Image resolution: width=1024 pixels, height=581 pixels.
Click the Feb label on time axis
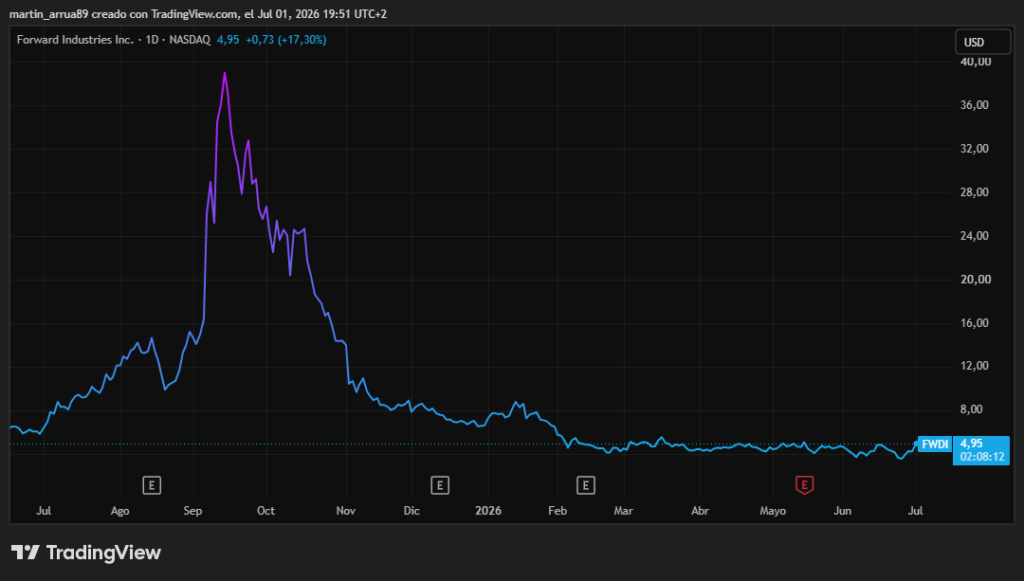pyautogui.click(x=557, y=511)
